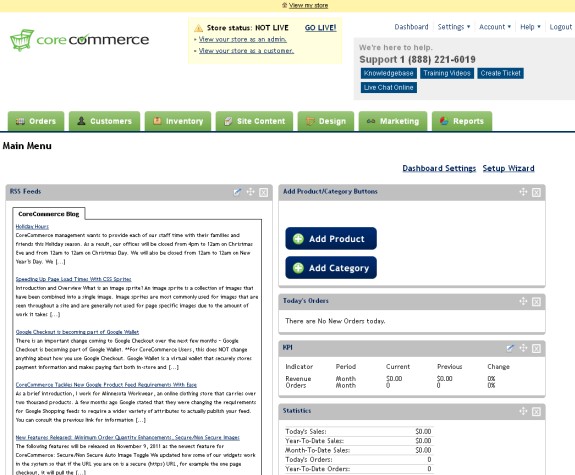Open the Site Content tab label
575x475 pixels.
261,121
